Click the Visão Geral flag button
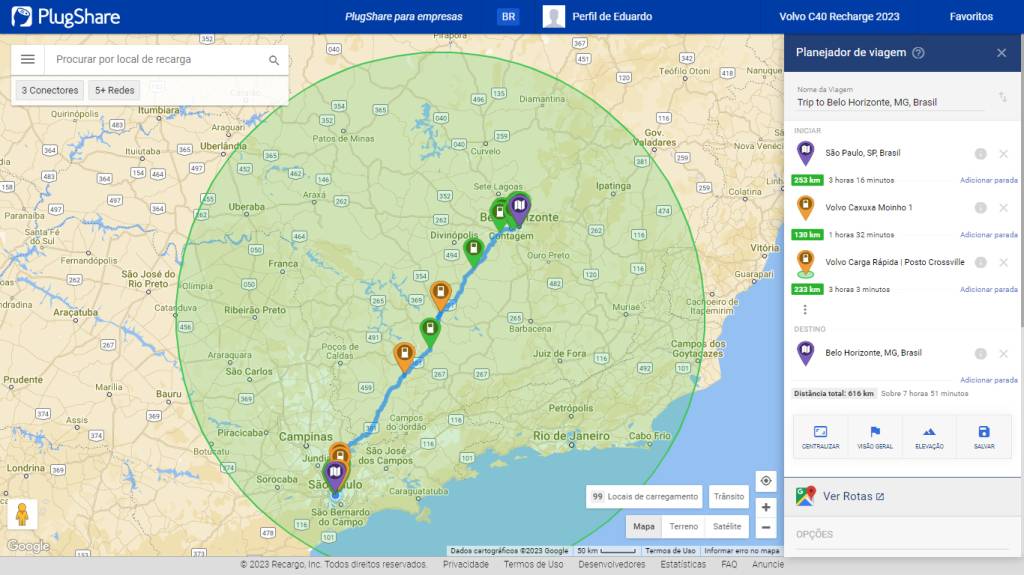This screenshot has height=575, width=1024. (874, 436)
